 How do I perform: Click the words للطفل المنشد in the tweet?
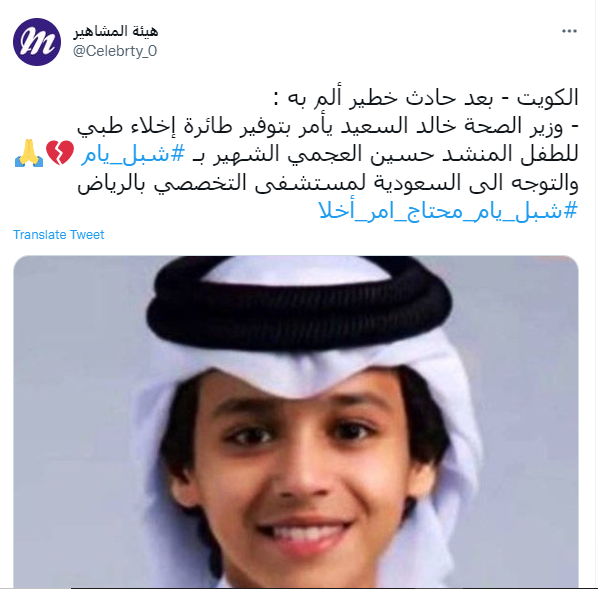[510, 154]
